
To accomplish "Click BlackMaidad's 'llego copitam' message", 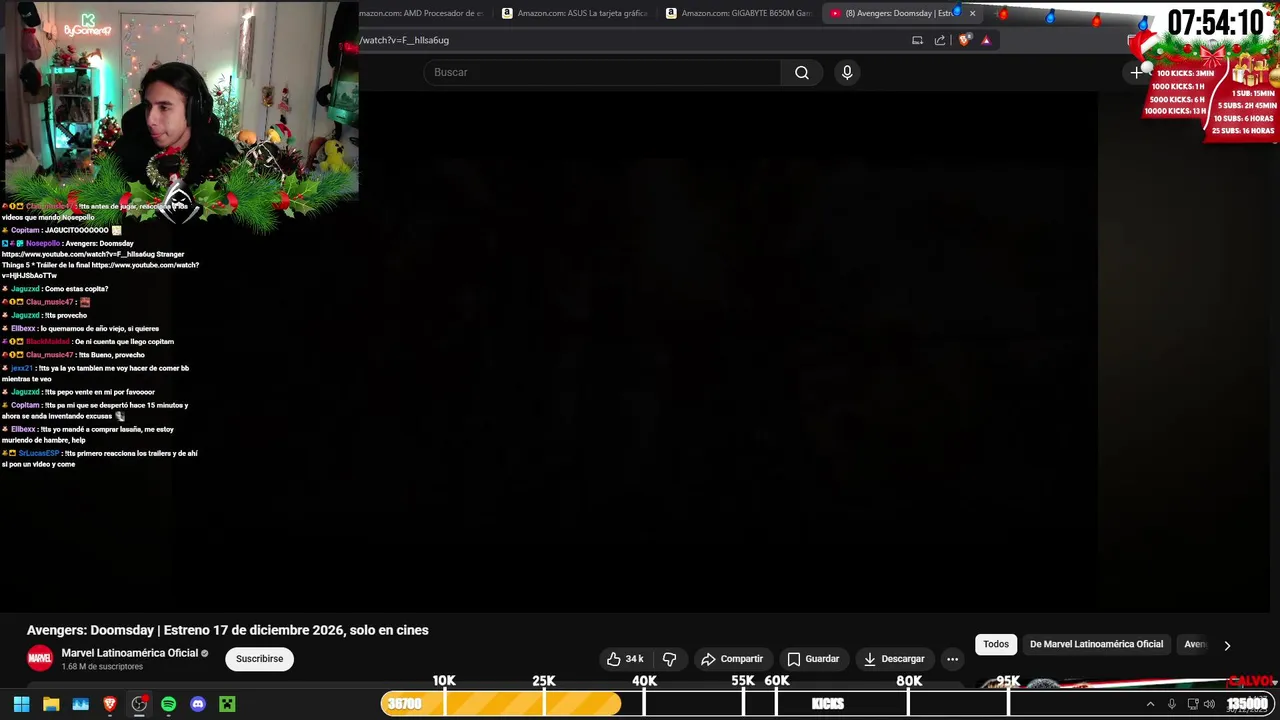I will click(x=89, y=342).
